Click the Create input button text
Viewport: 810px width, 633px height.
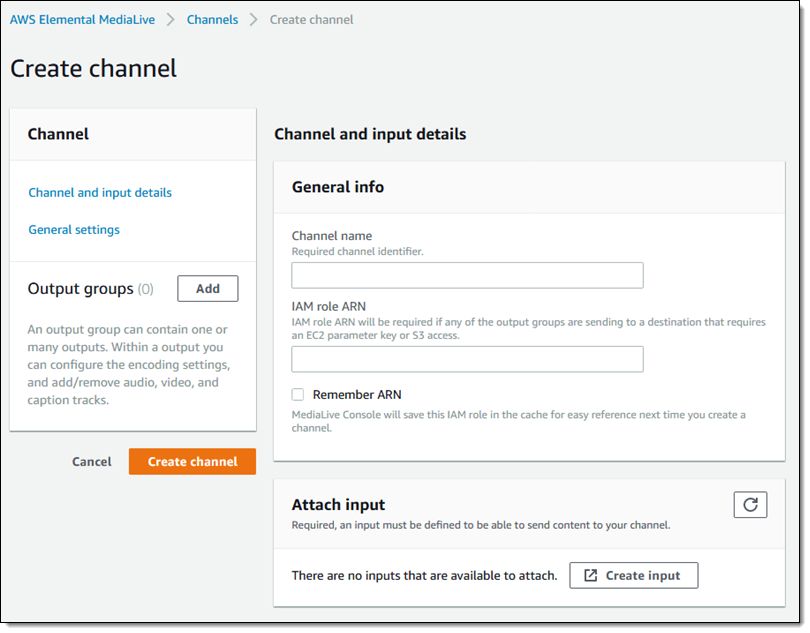click(x=643, y=575)
